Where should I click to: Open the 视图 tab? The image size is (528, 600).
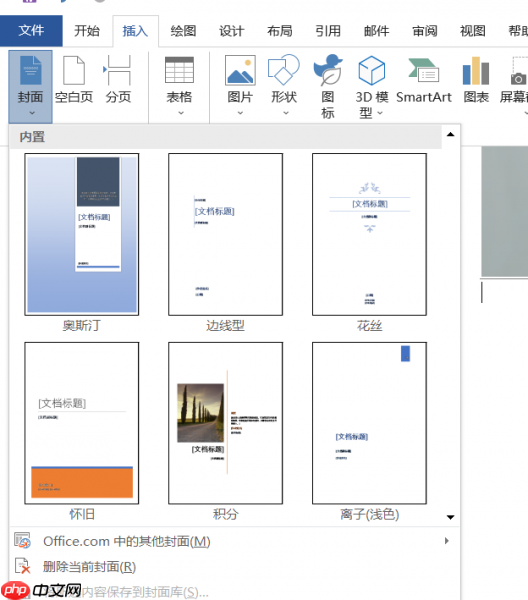[x=473, y=31]
